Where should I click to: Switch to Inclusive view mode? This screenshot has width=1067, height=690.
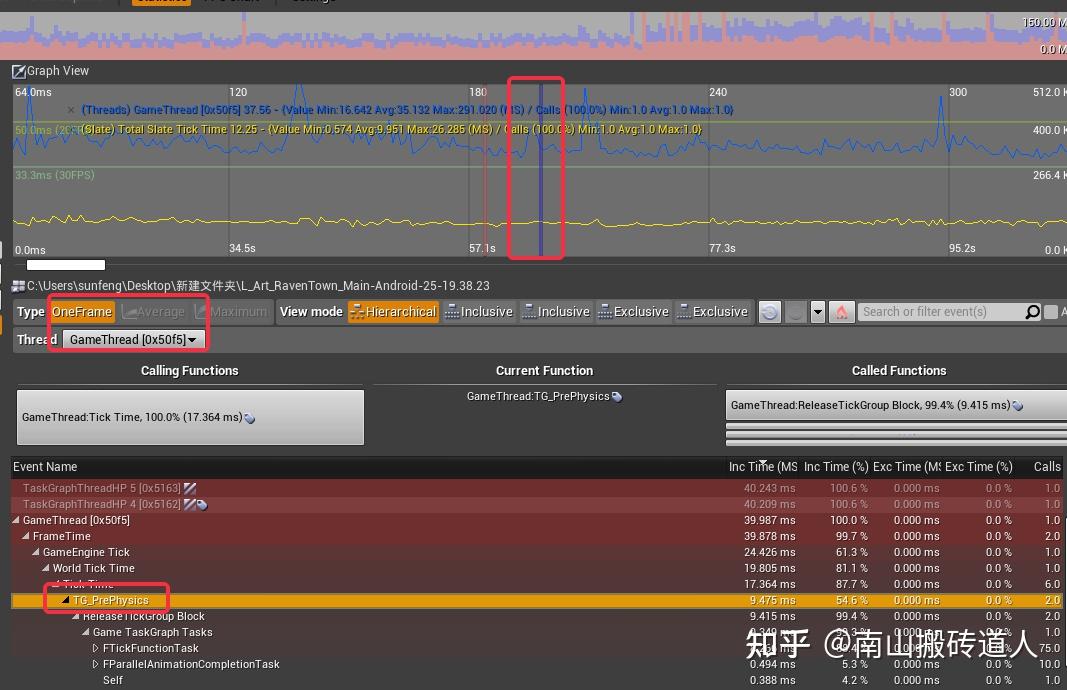pyautogui.click(x=479, y=311)
